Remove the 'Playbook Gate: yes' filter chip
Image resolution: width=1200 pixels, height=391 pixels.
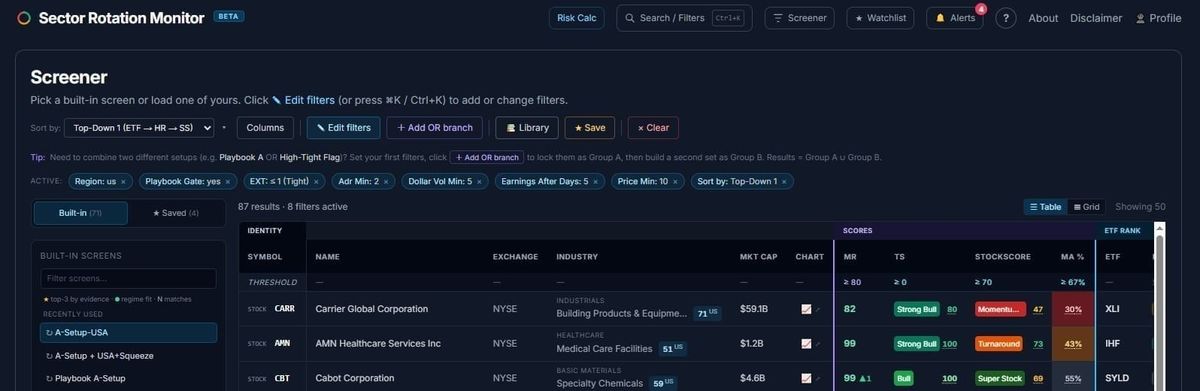(x=227, y=182)
